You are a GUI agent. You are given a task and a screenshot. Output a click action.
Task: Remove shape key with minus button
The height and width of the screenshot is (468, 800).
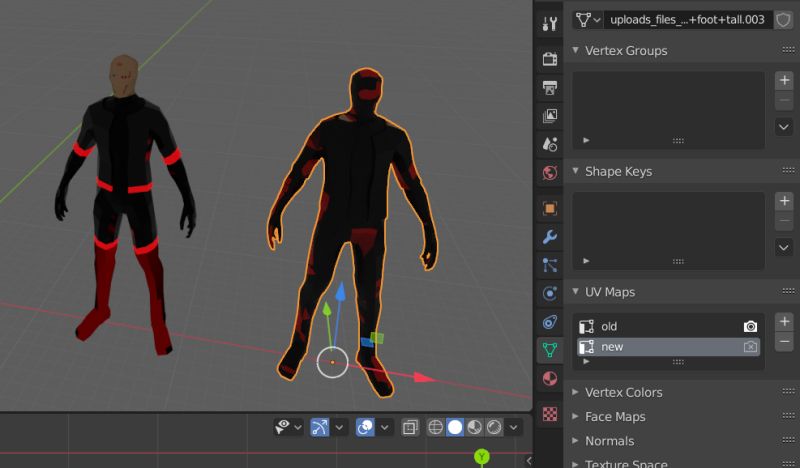pos(784,221)
